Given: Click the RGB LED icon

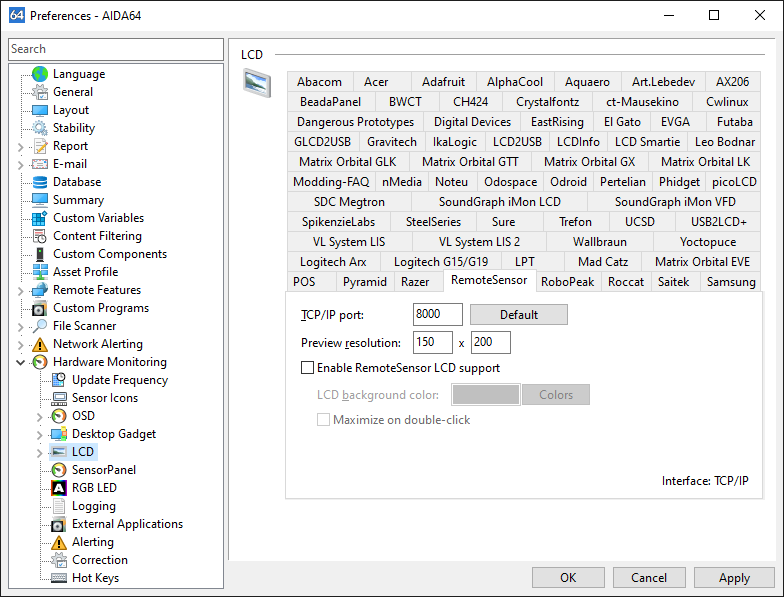Looking at the screenshot, I should 58,488.
